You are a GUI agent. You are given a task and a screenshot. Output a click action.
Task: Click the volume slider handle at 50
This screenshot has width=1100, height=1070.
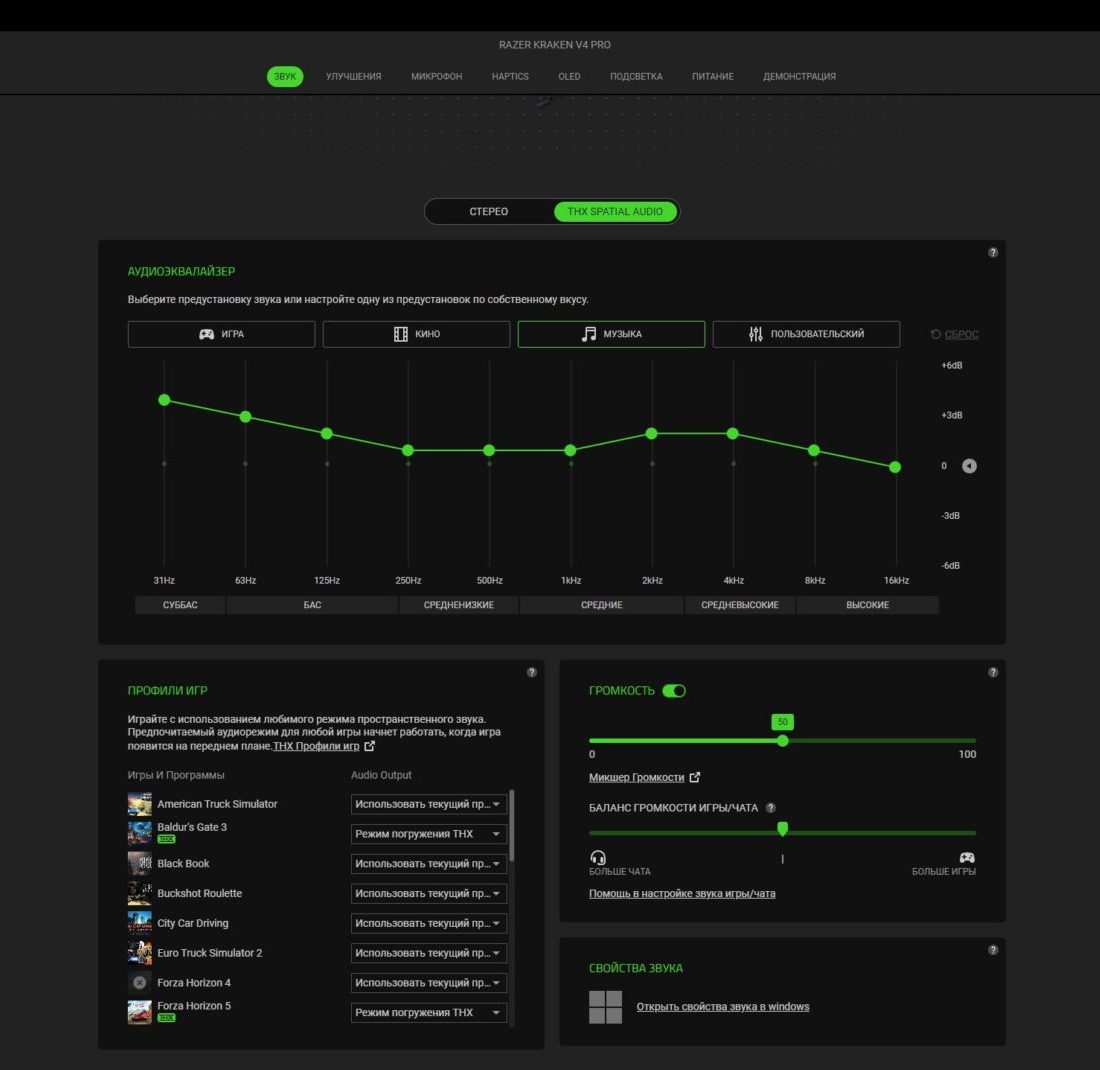[783, 741]
